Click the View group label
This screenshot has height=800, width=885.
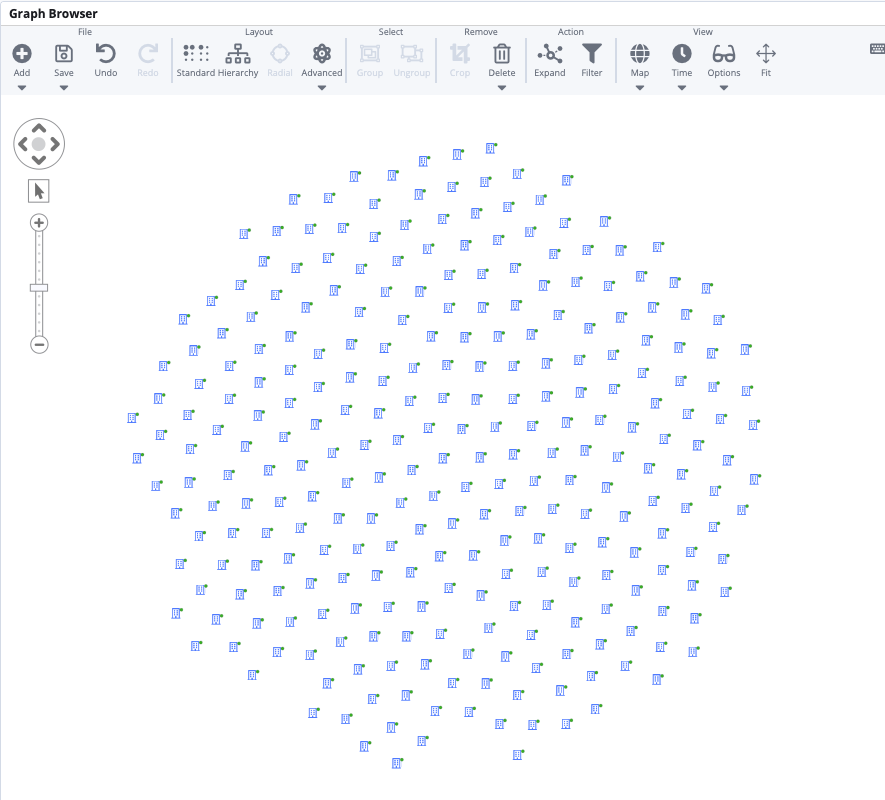tap(703, 31)
